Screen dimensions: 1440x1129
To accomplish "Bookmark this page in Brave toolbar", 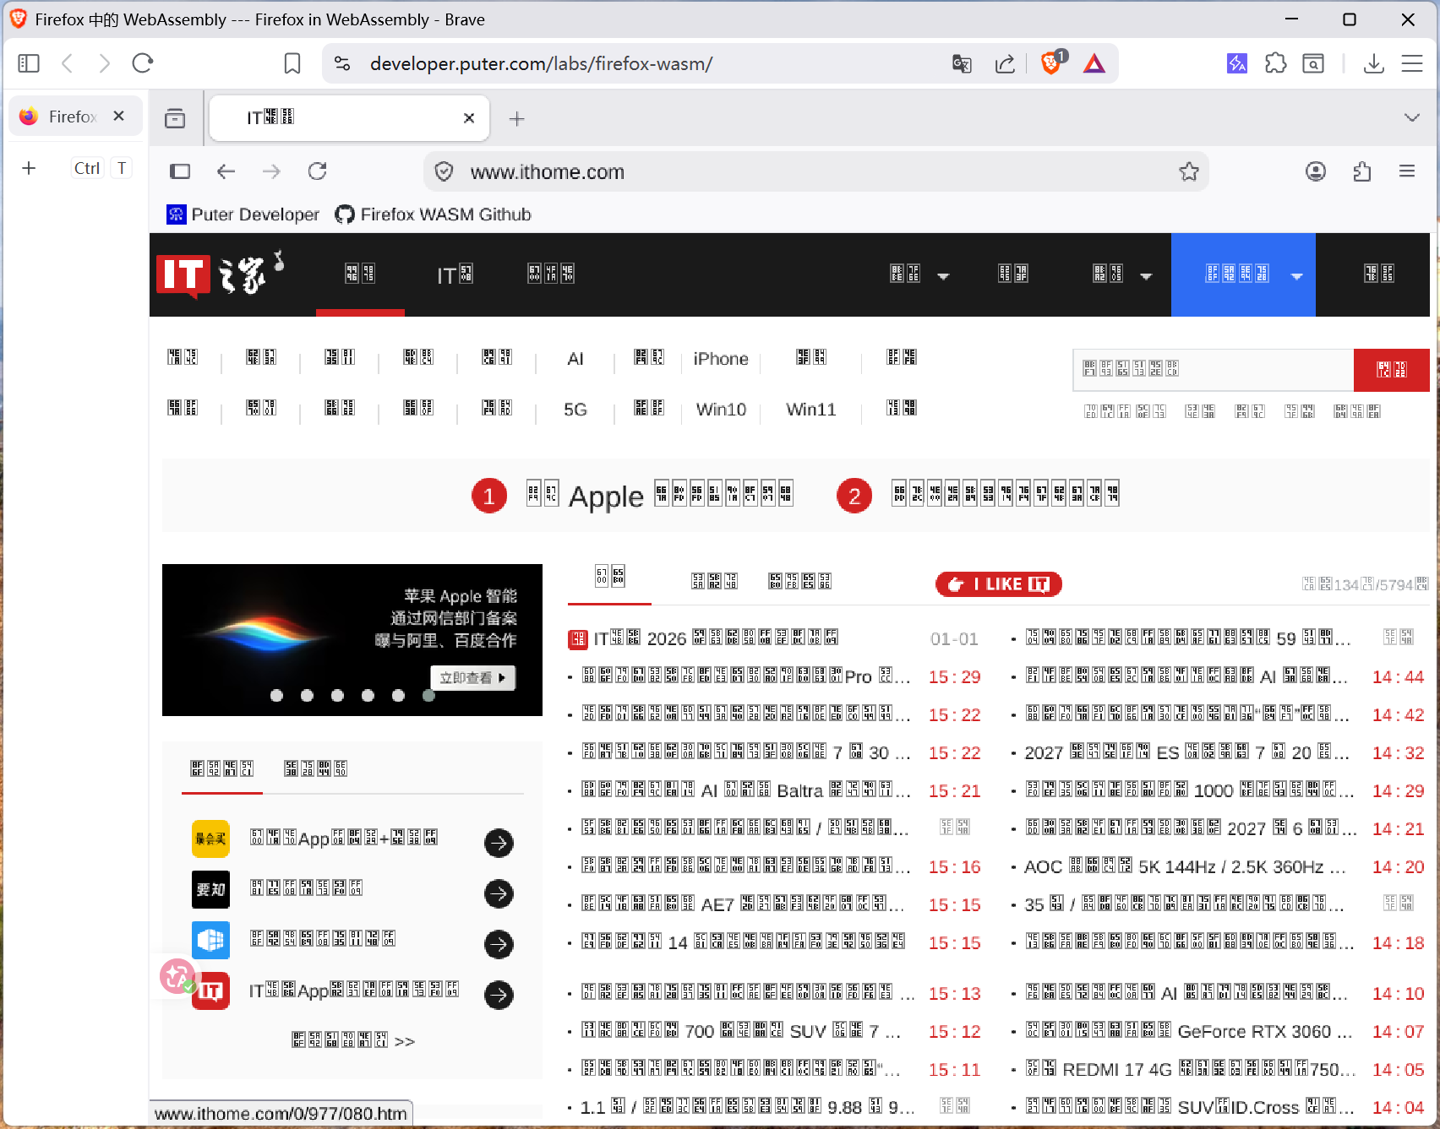I will [292, 64].
